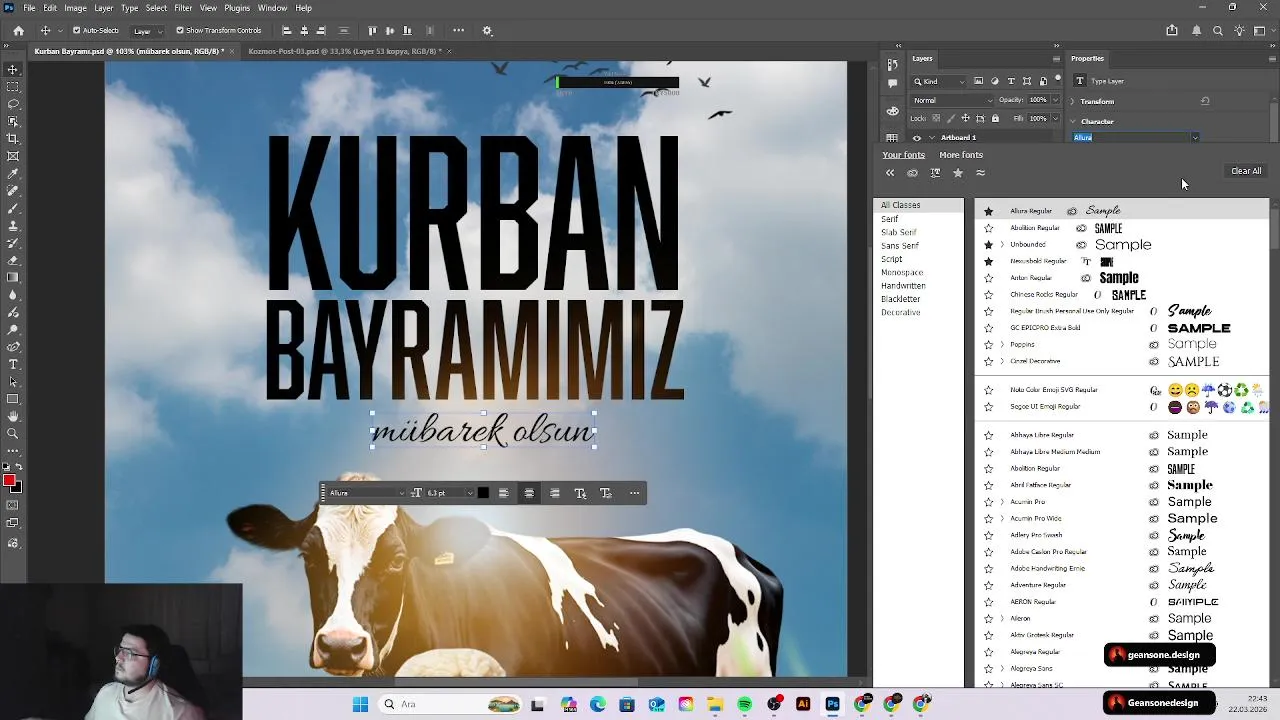Open Auto-Select Layer dropdown

pos(147,31)
